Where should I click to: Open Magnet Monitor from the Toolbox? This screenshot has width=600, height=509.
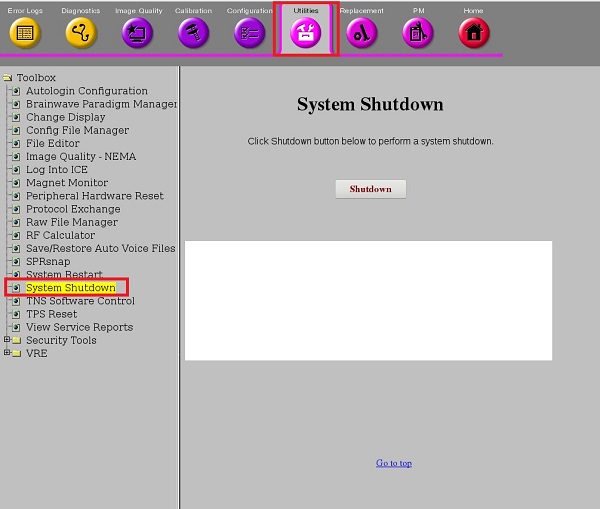pos(67,183)
